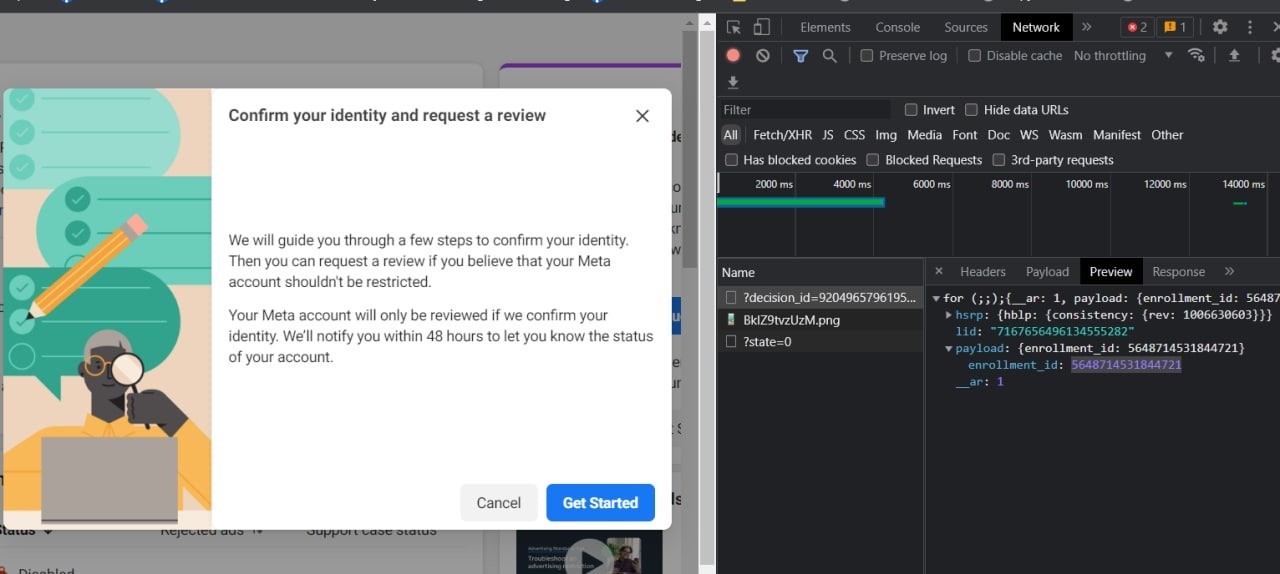Click the export HAR download icon
Viewport: 1280px width, 574px height.
click(x=733, y=82)
